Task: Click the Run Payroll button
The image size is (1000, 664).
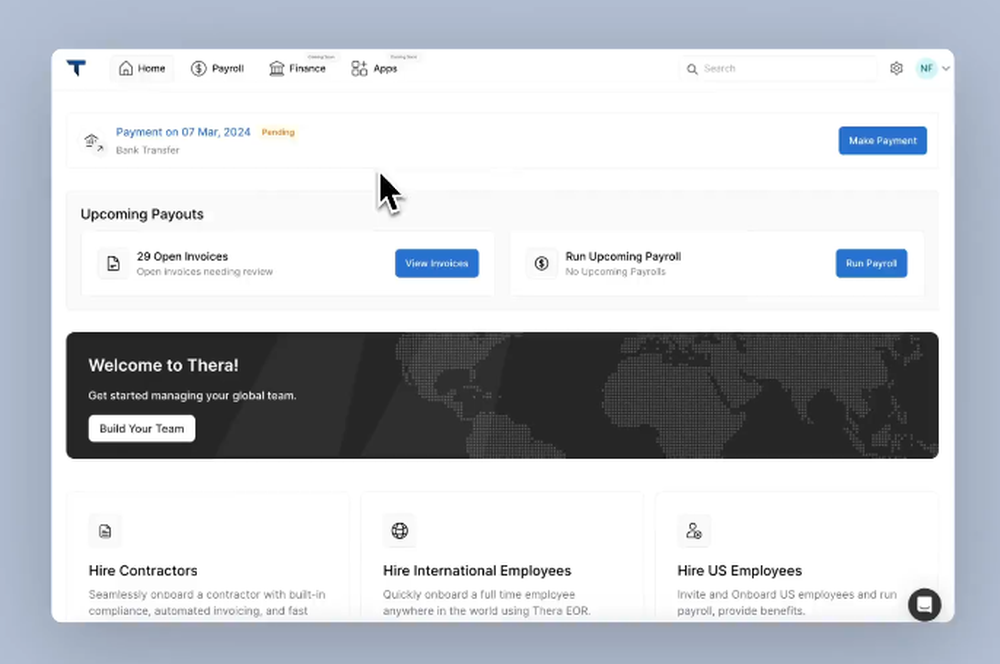Action: 871,263
